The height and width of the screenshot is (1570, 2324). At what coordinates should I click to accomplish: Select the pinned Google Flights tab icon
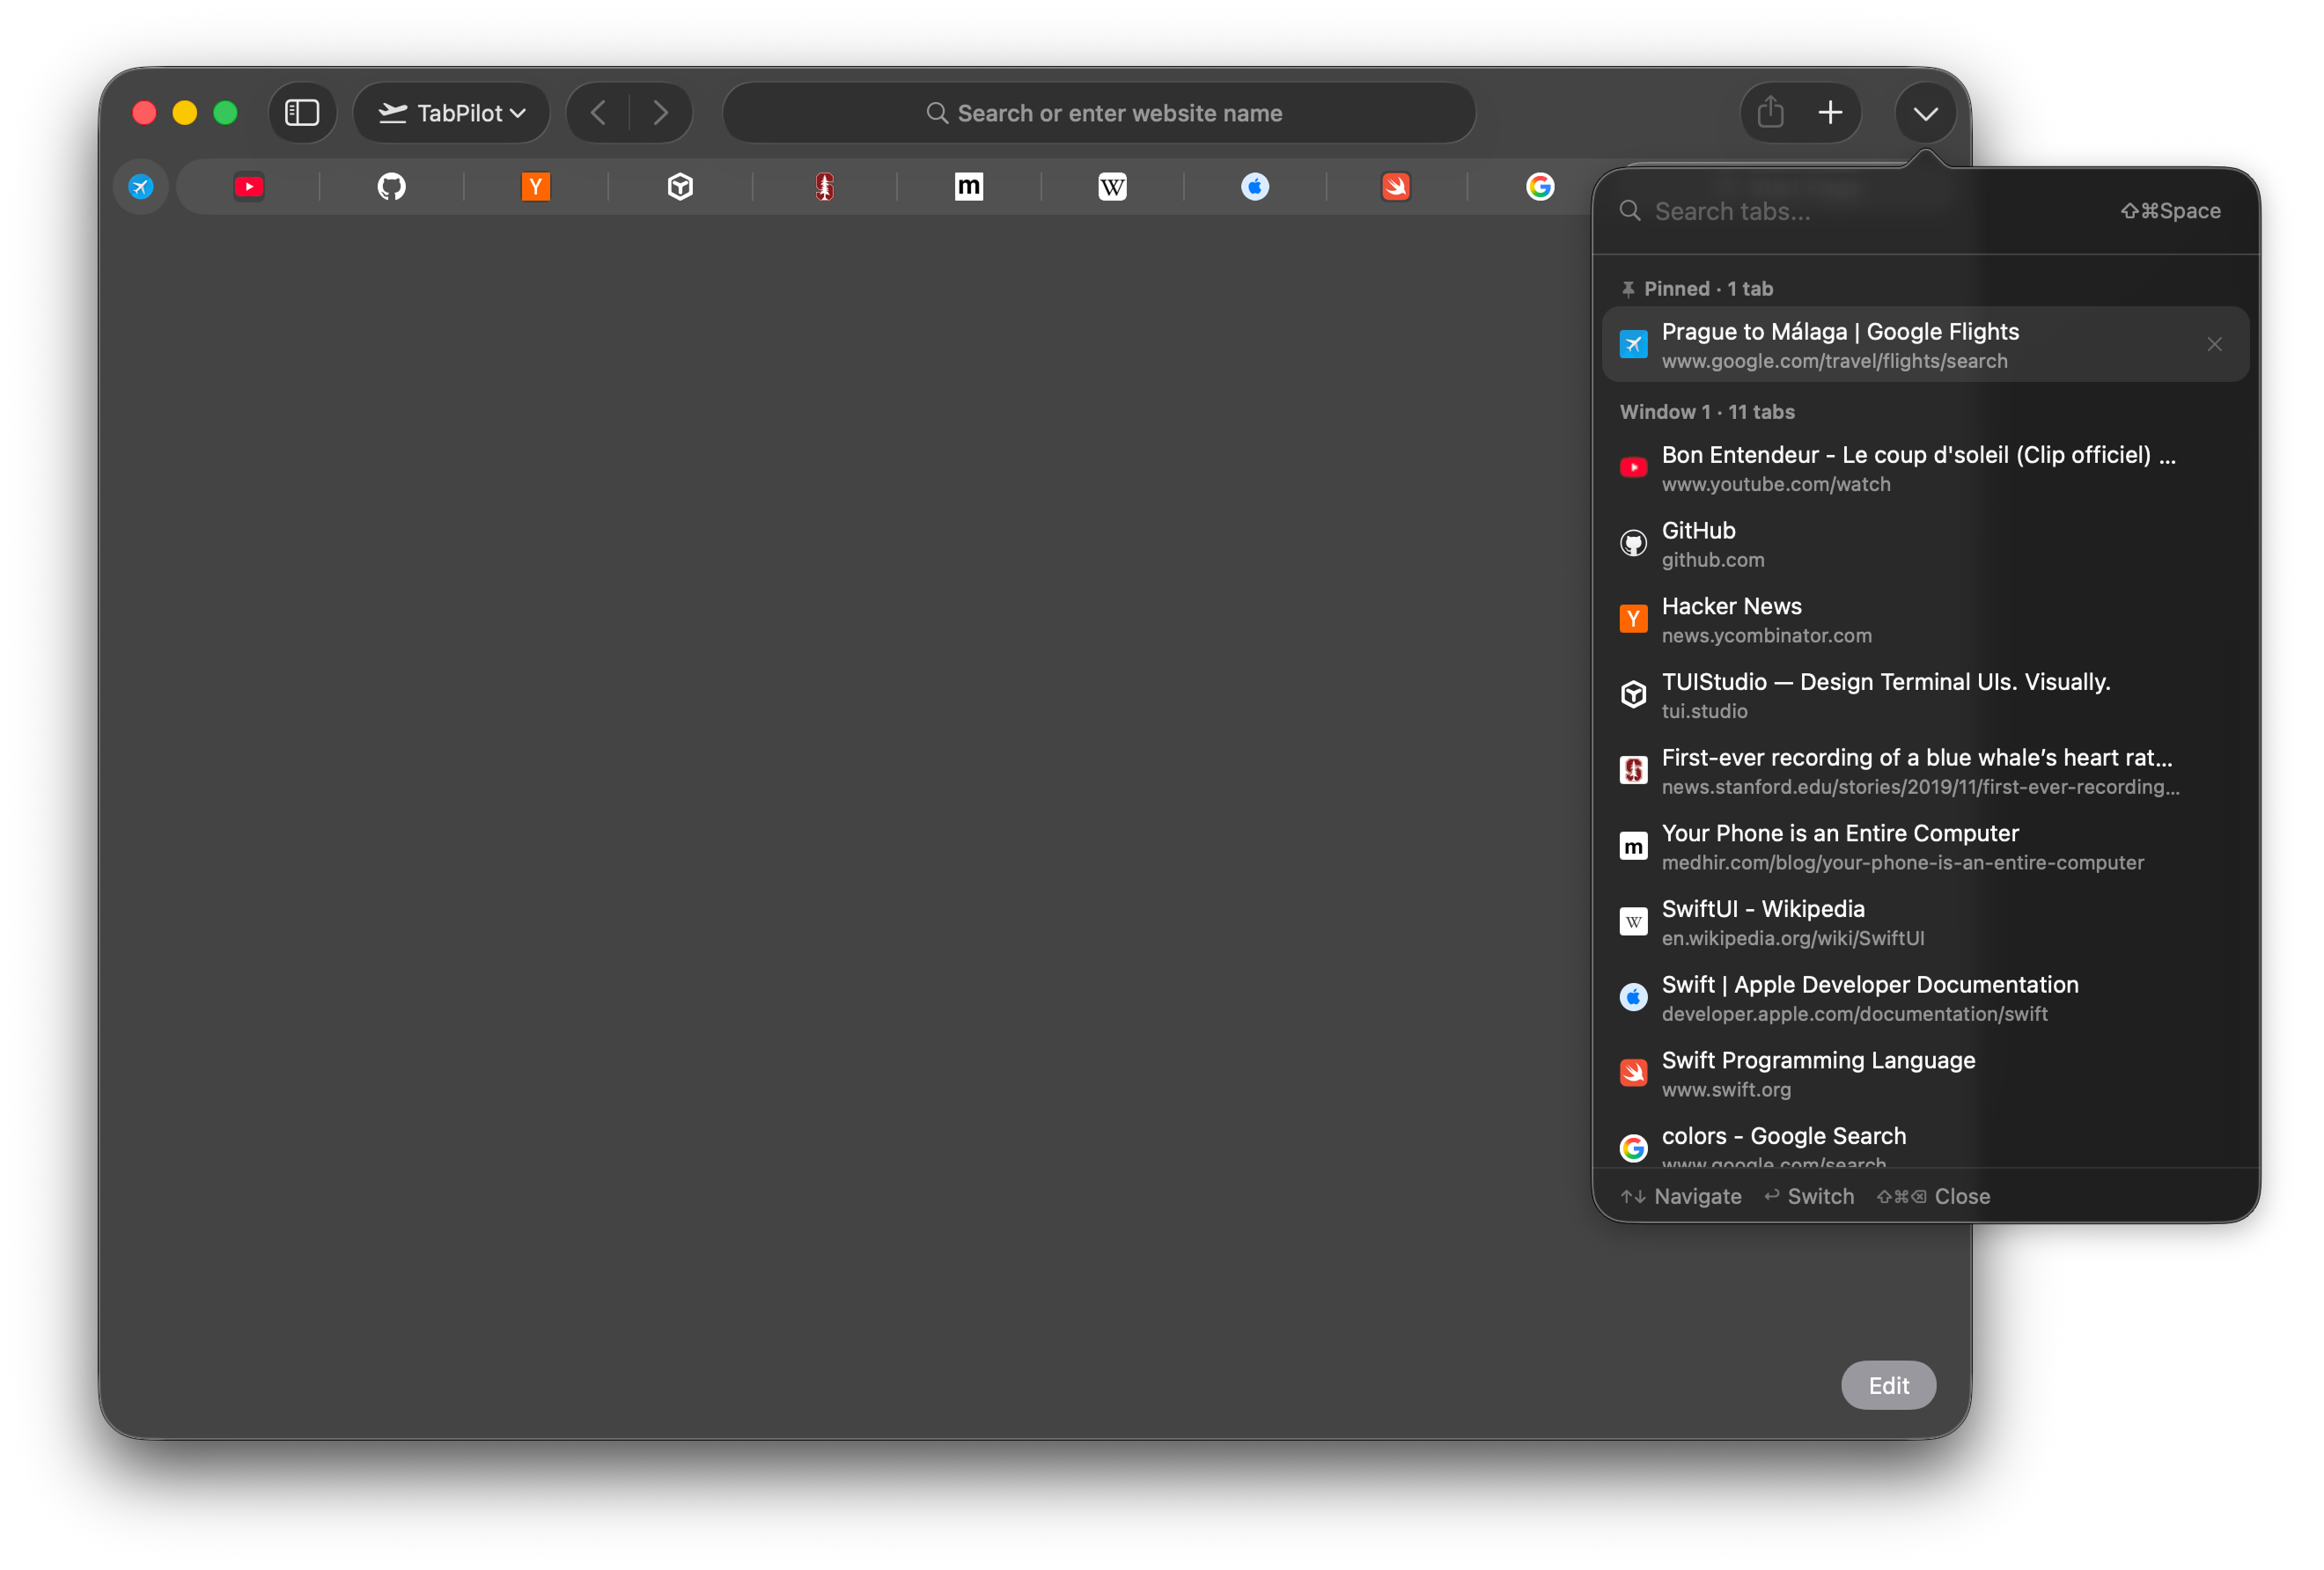pos(141,186)
